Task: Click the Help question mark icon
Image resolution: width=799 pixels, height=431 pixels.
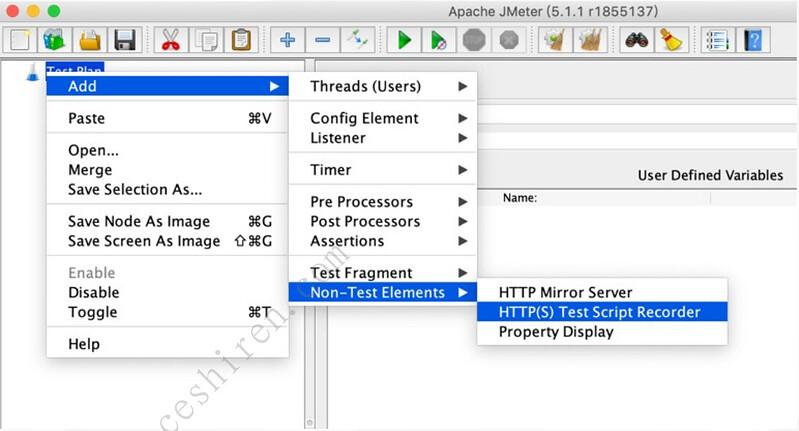Action: (x=754, y=40)
